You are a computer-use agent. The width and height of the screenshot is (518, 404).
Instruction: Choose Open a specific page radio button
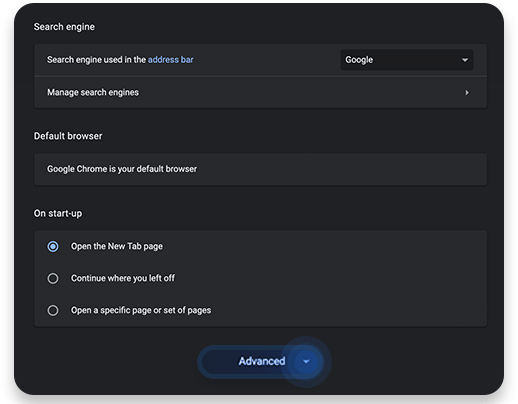(x=53, y=310)
